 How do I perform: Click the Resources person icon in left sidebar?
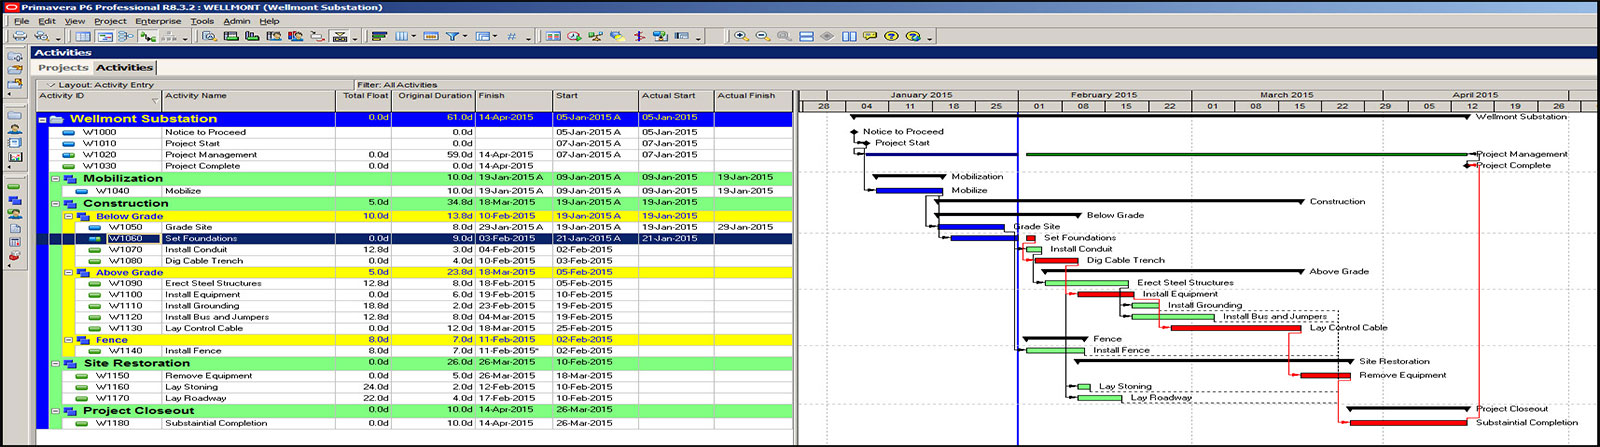click(14, 129)
